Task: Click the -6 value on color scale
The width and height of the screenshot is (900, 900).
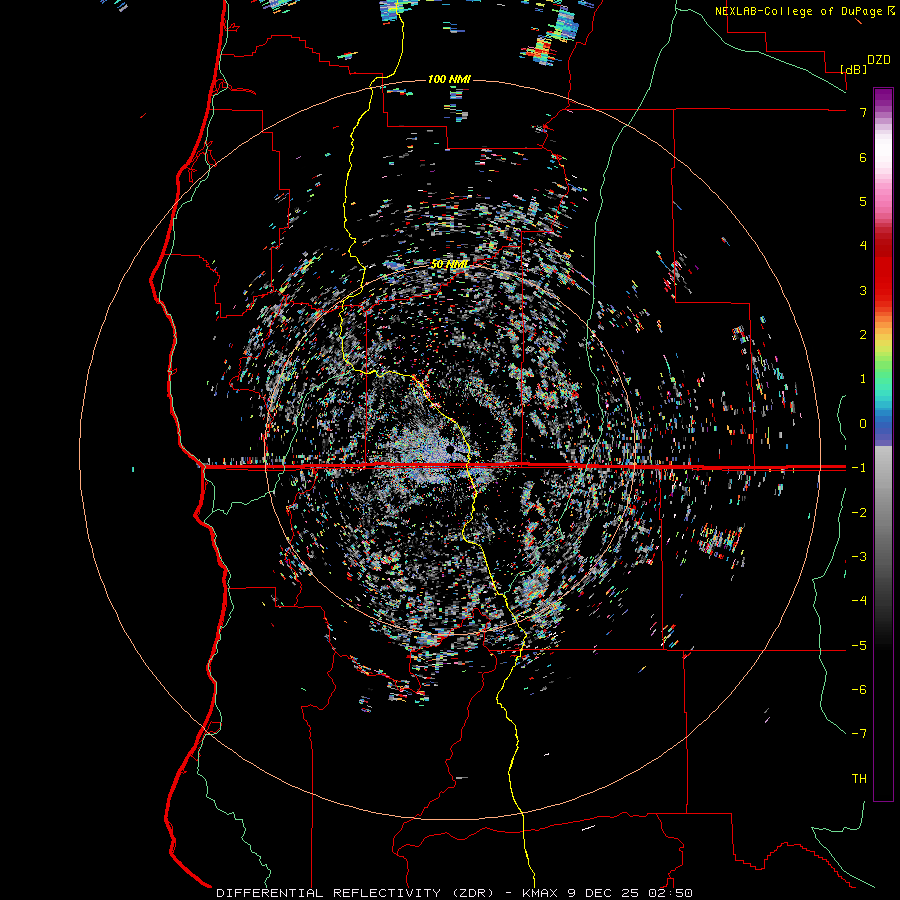Action: (x=859, y=690)
